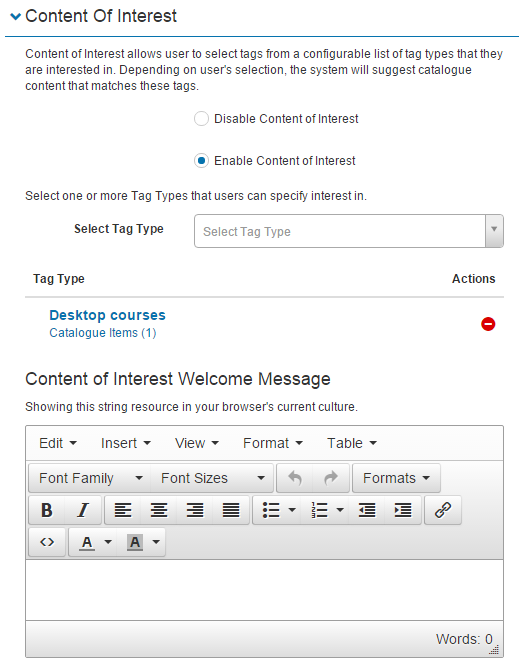
Task: Click the Actions column header
Action: (473, 279)
